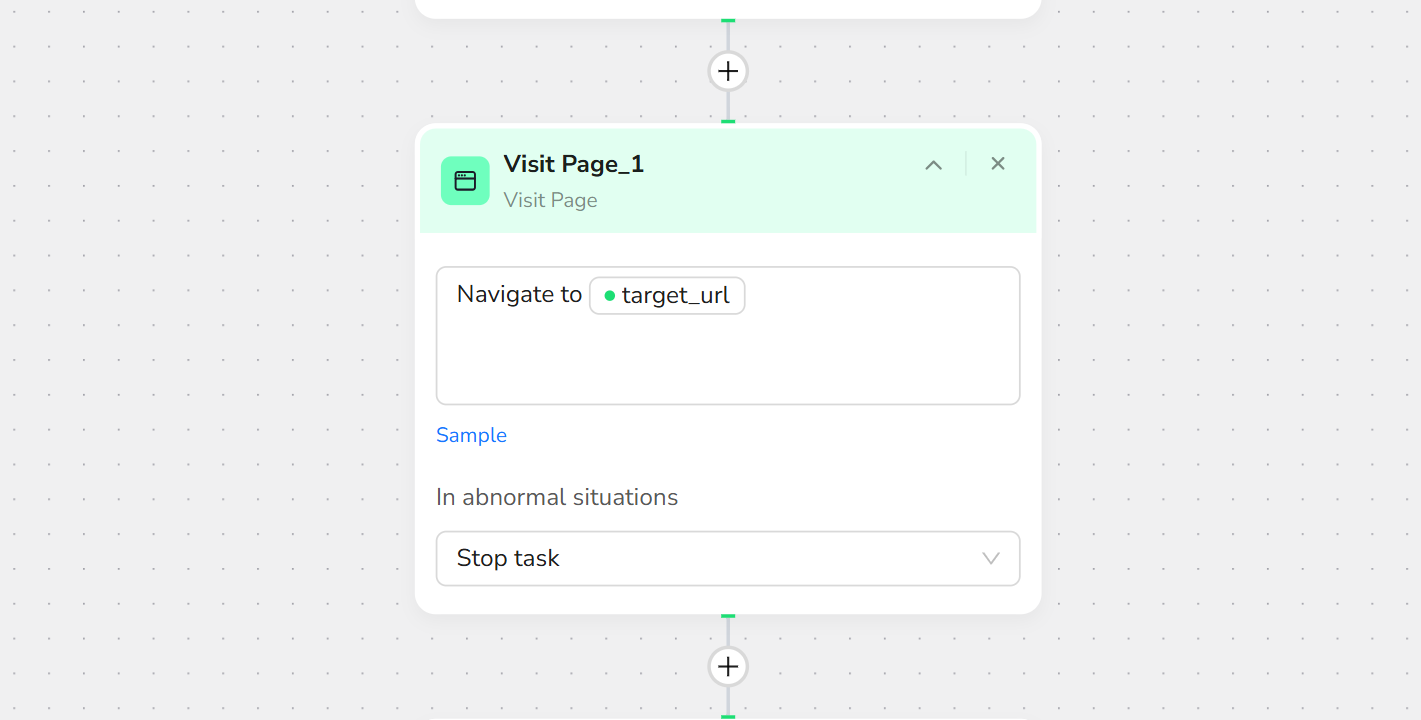
Task: Close the Visit Page_1 node
Action: (x=998, y=164)
